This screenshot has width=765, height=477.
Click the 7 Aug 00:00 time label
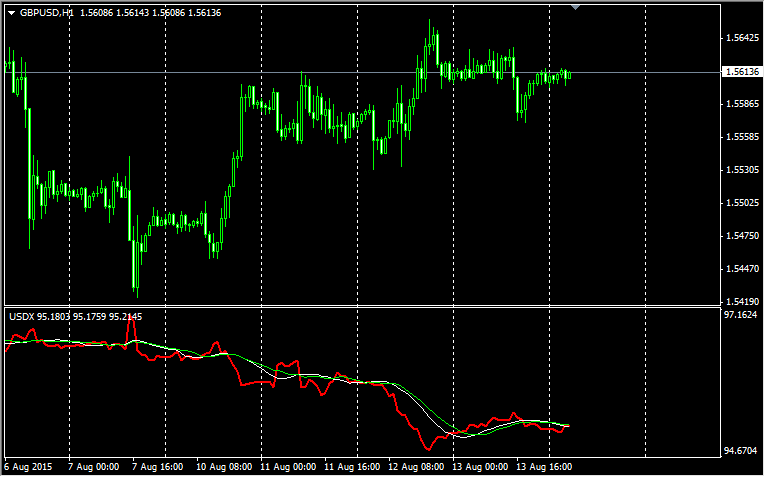(x=94, y=467)
